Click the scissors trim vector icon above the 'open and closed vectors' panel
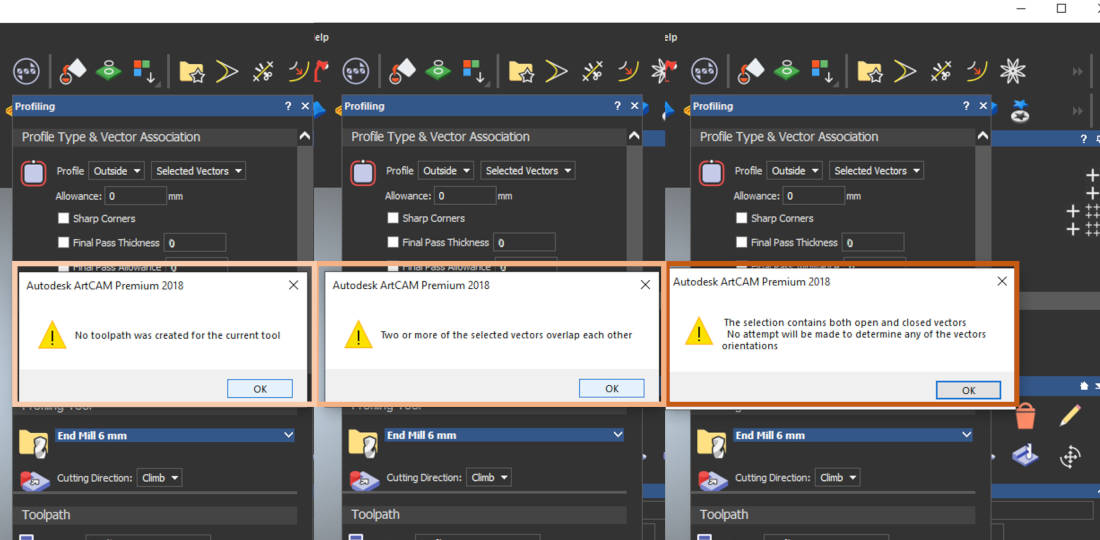The height and width of the screenshot is (540, 1100). (x=941, y=71)
